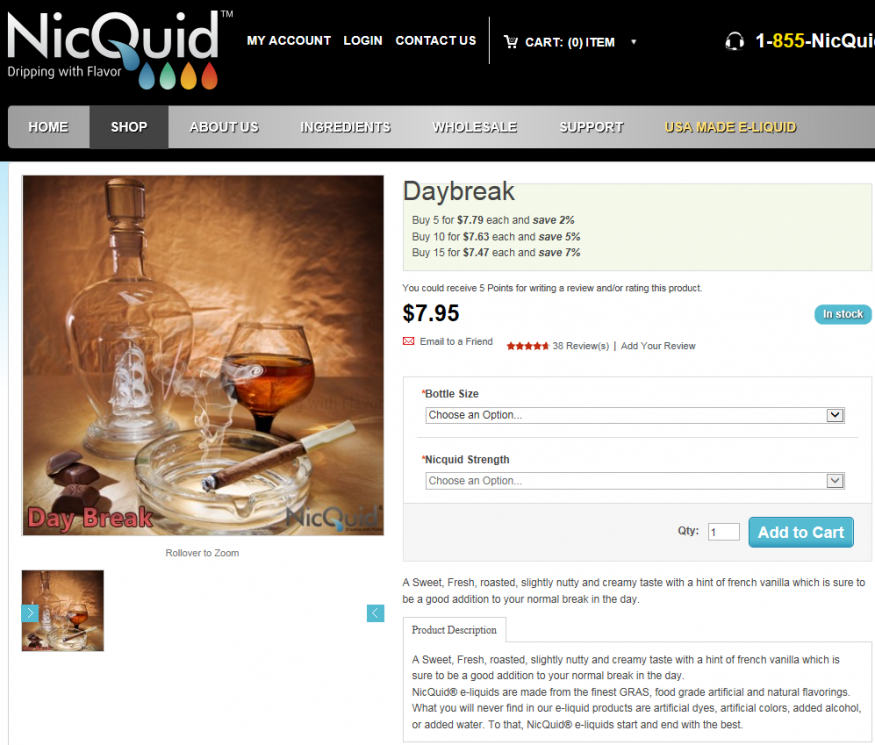Open USA Made E-Liquid page
Image resolution: width=875 pixels, height=745 pixels.
click(730, 127)
